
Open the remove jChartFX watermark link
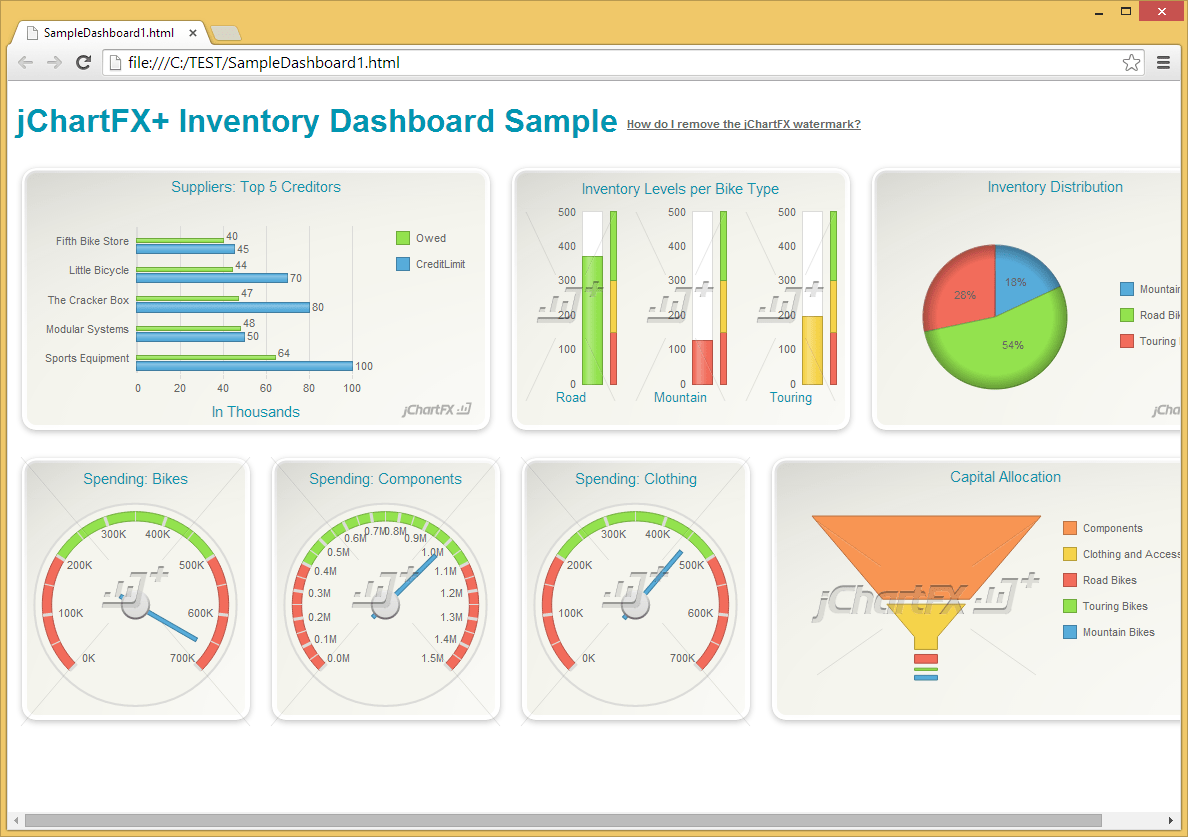[x=743, y=124]
